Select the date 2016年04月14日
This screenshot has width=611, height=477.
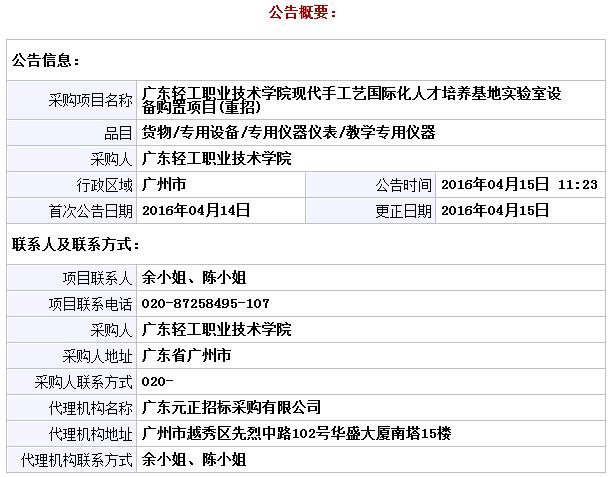pos(196,211)
